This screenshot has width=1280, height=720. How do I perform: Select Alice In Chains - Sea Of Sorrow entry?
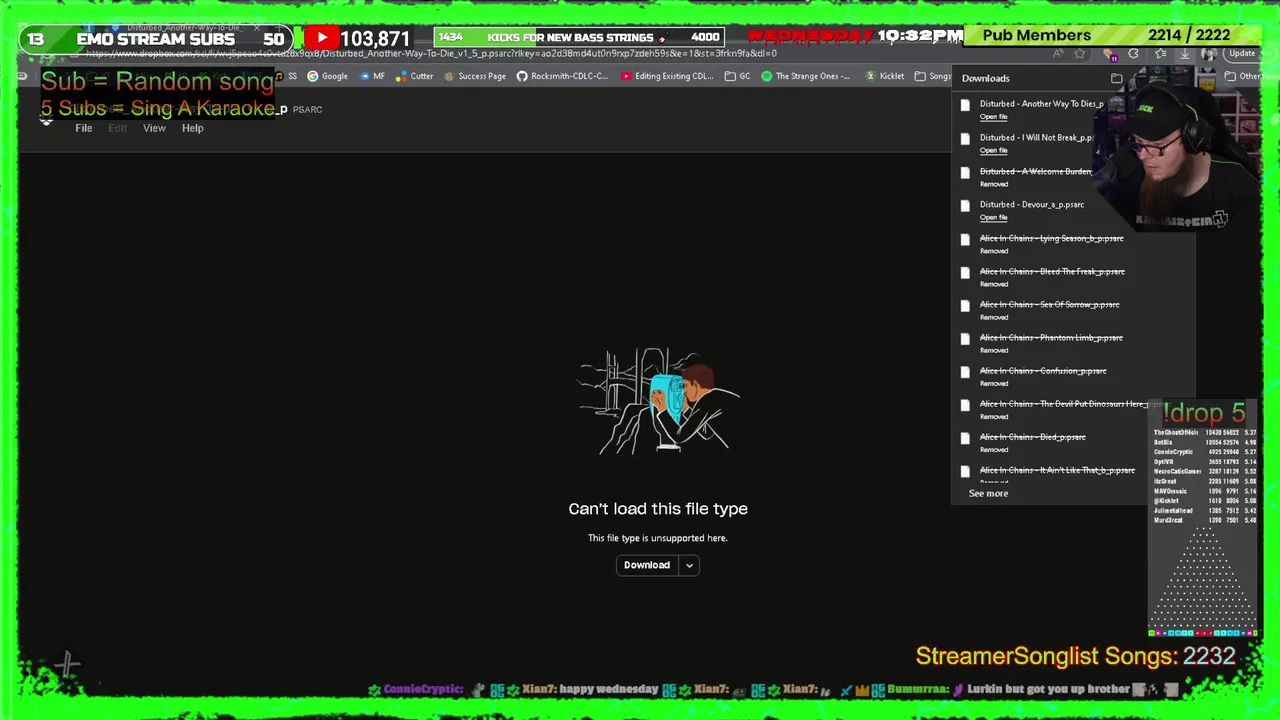tap(1050, 304)
